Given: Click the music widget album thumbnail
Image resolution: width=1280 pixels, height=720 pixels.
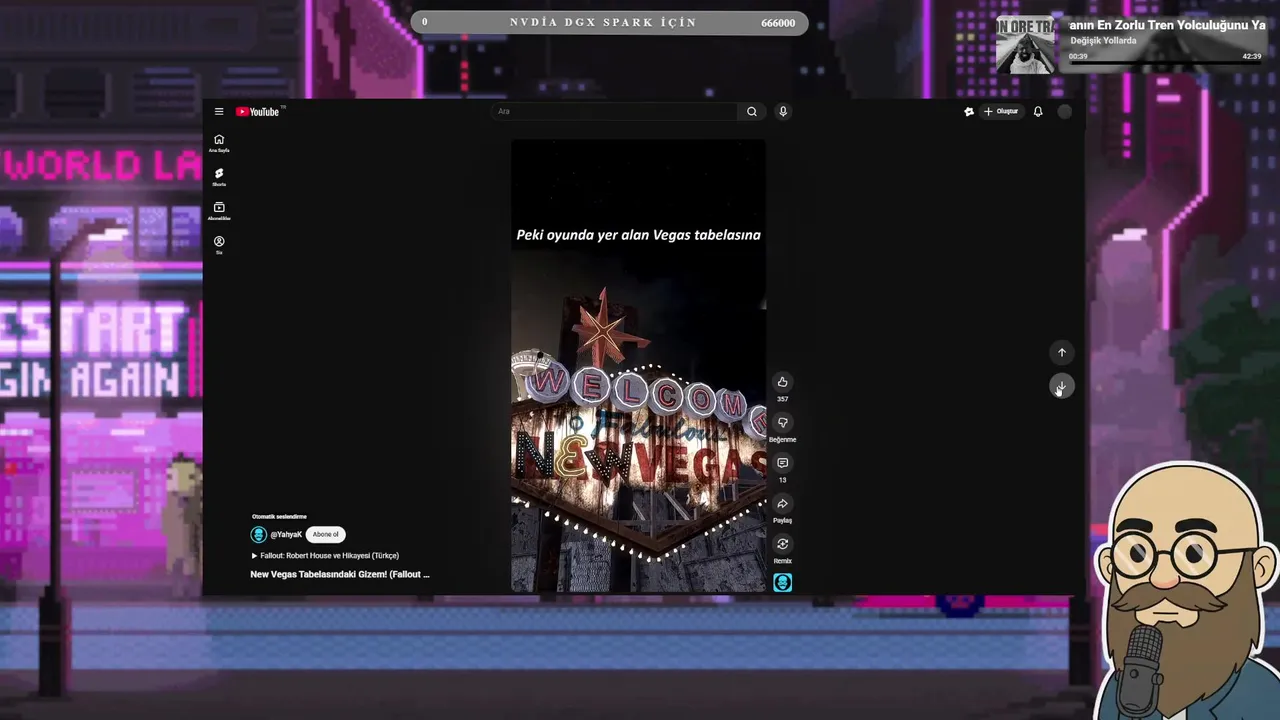Looking at the screenshot, I should (1024, 45).
